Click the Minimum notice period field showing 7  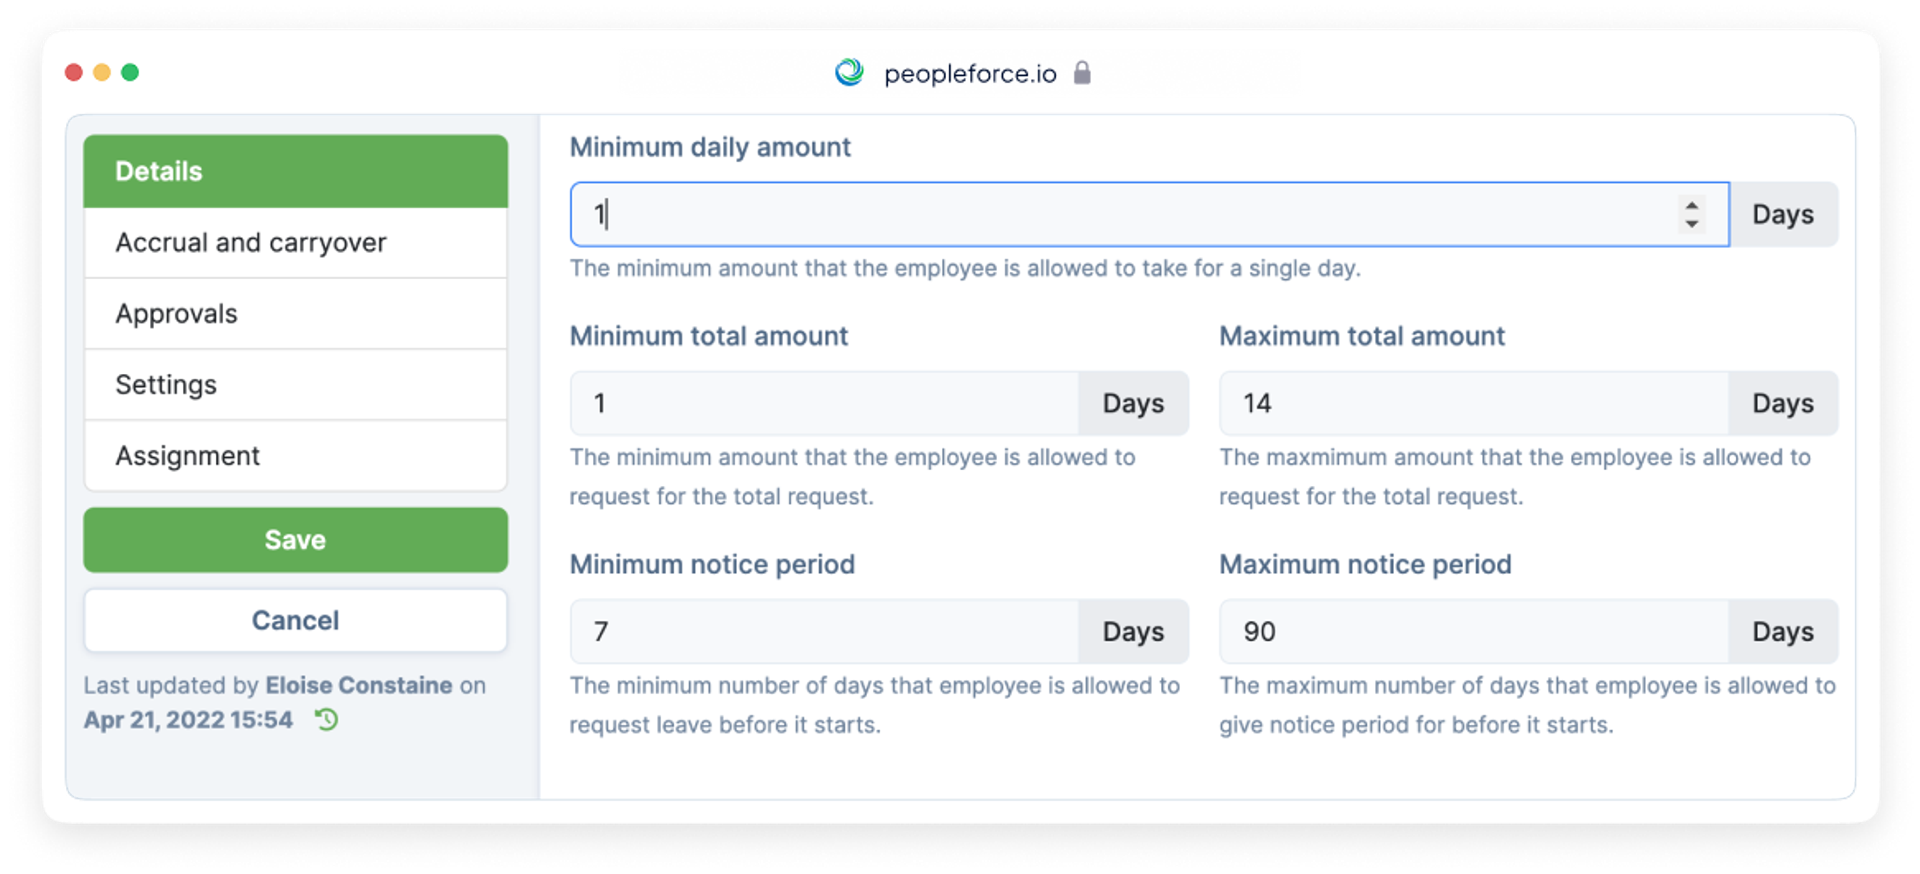[x=824, y=631]
